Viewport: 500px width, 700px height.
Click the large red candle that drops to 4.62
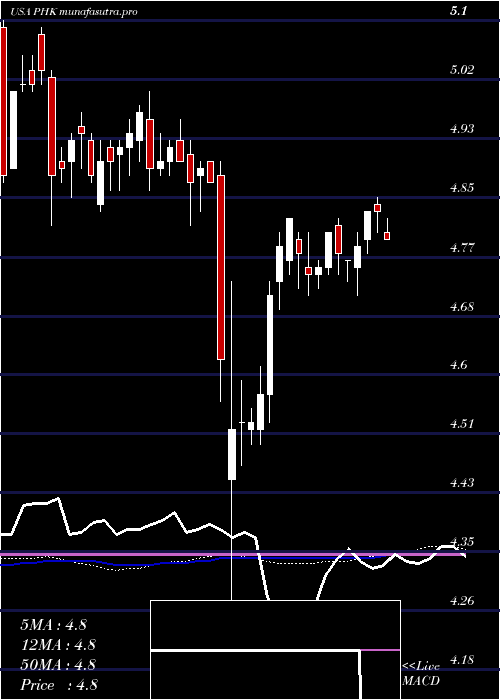[x=221, y=267]
